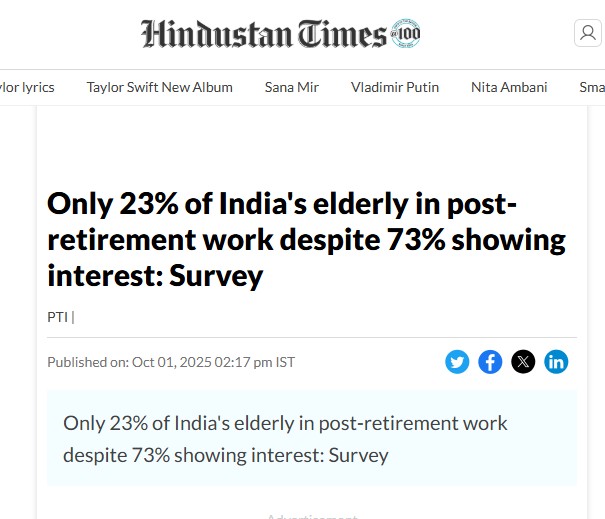Share the article on LinkedIn
The width and height of the screenshot is (605, 519).
(x=556, y=362)
